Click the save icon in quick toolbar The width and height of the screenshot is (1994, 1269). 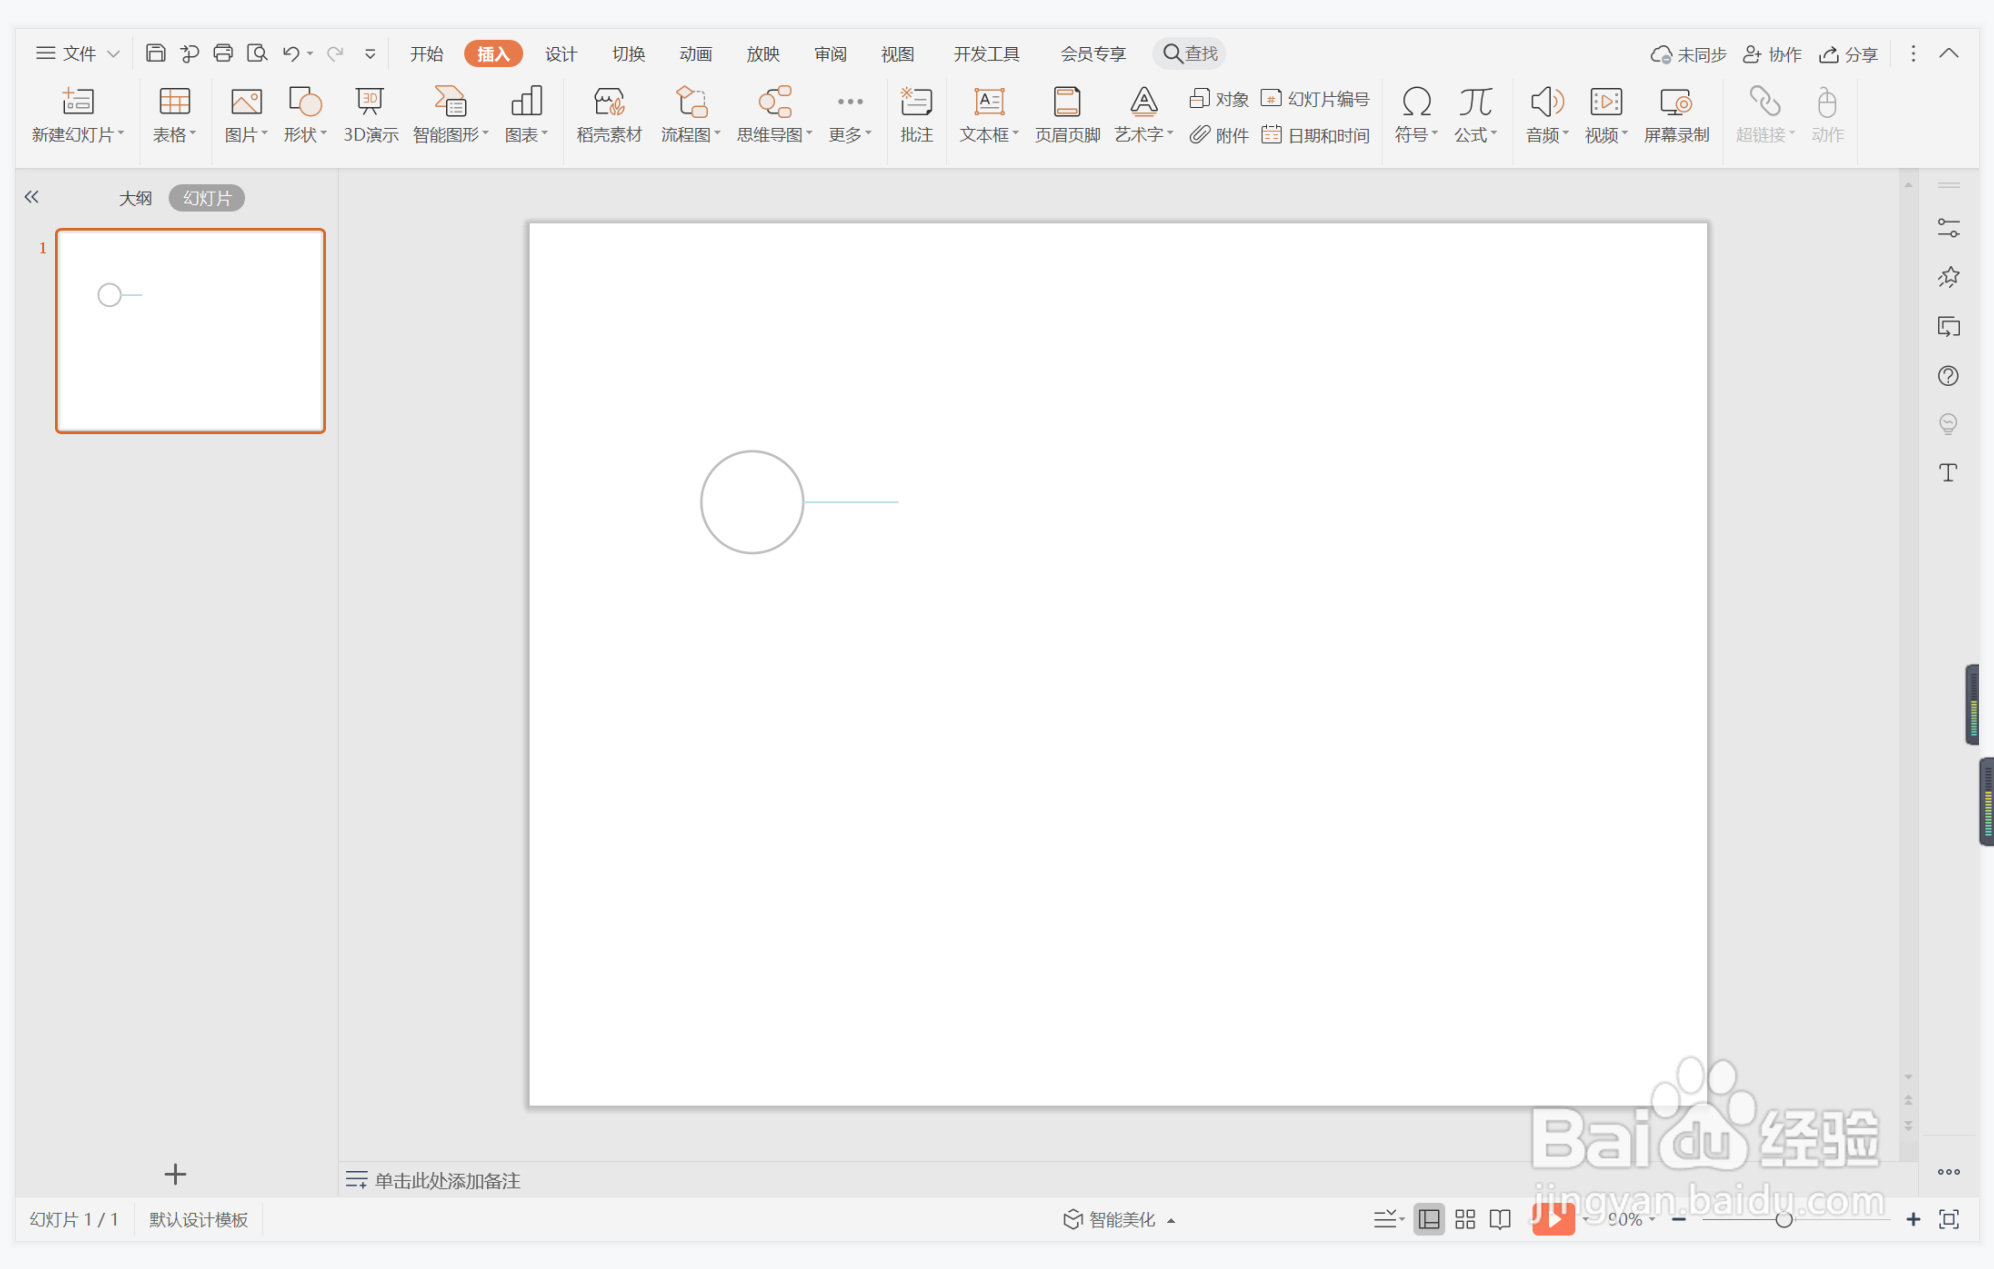155,53
